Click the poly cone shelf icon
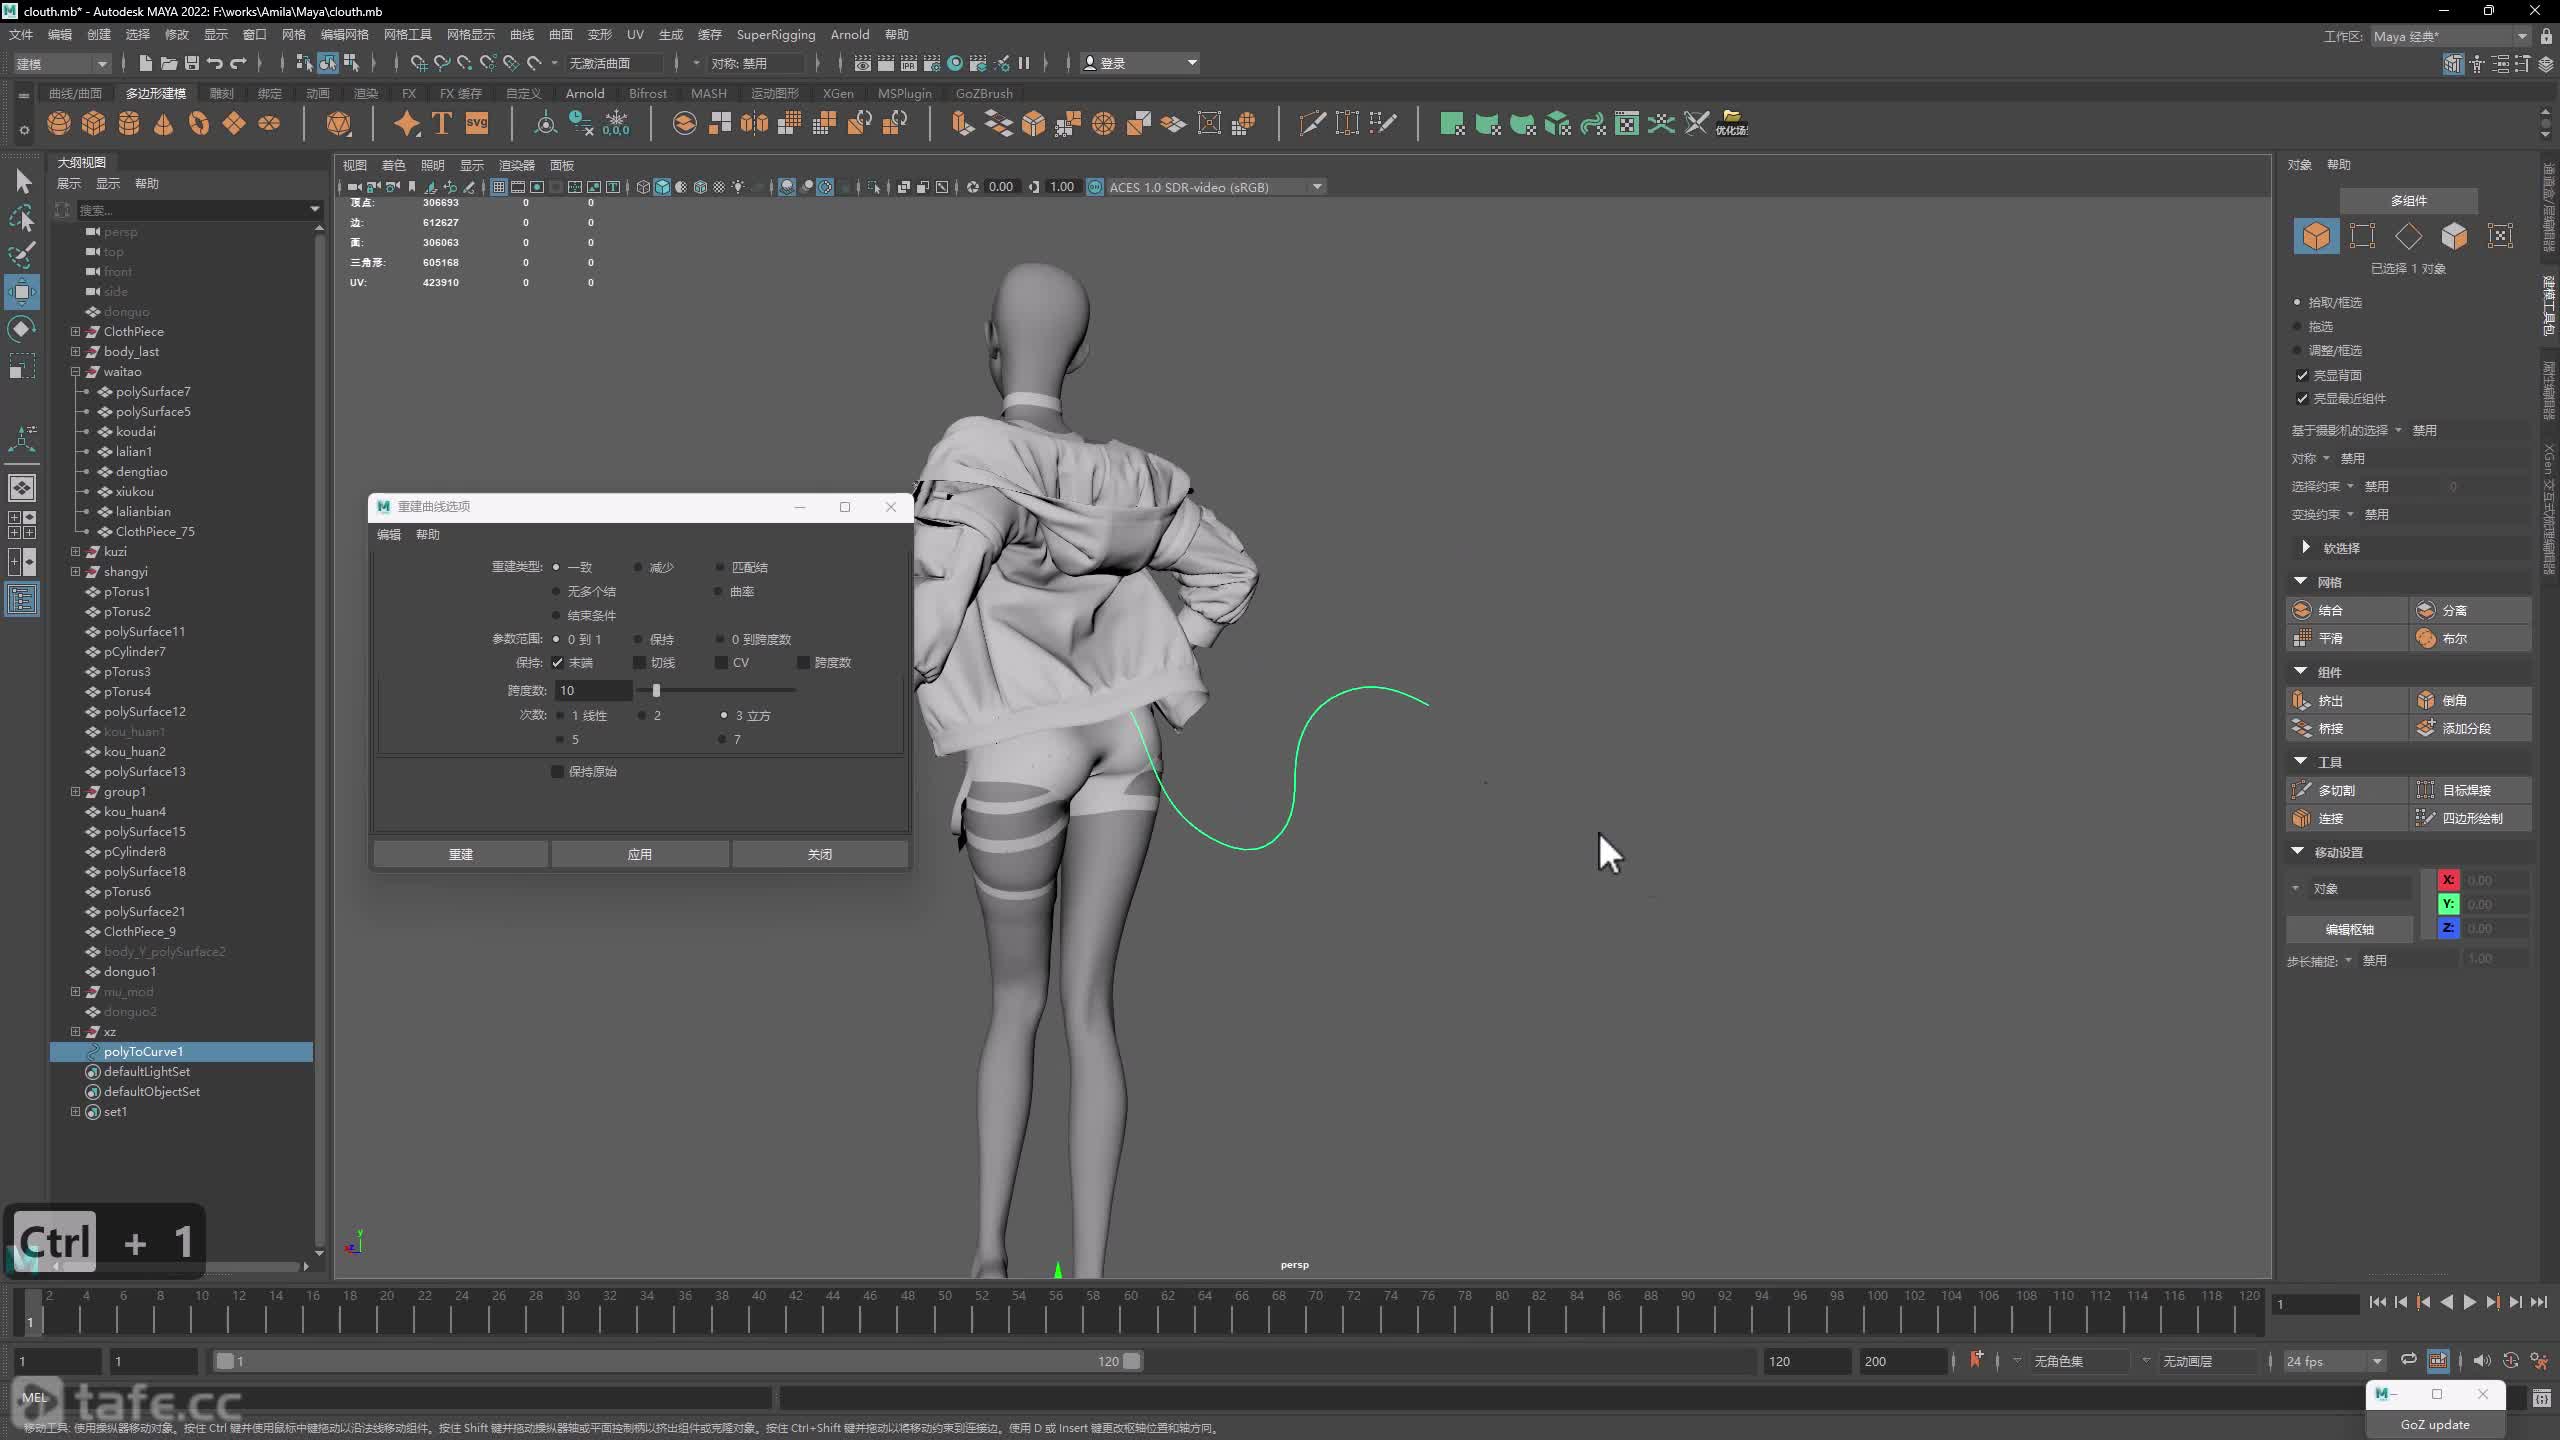Image resolution: width=2560 pixels, height=1440 pixels. [164, 123]
